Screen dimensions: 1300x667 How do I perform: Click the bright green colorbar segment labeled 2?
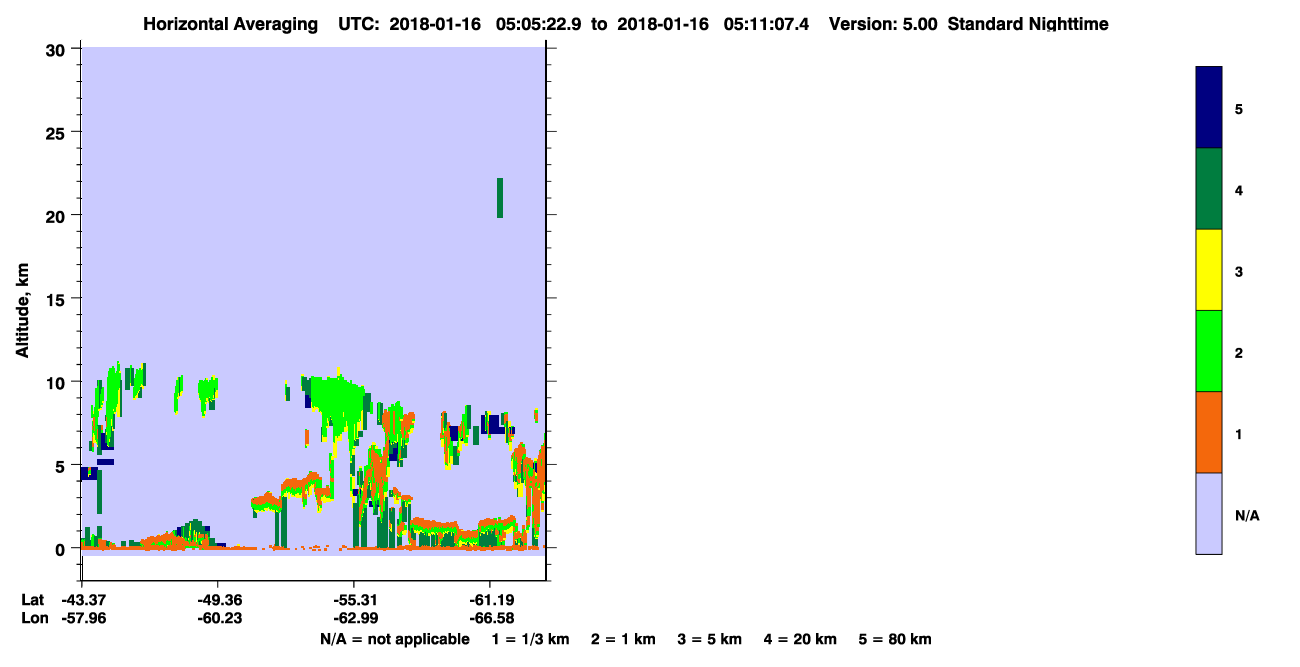(x=1209, y=351)
